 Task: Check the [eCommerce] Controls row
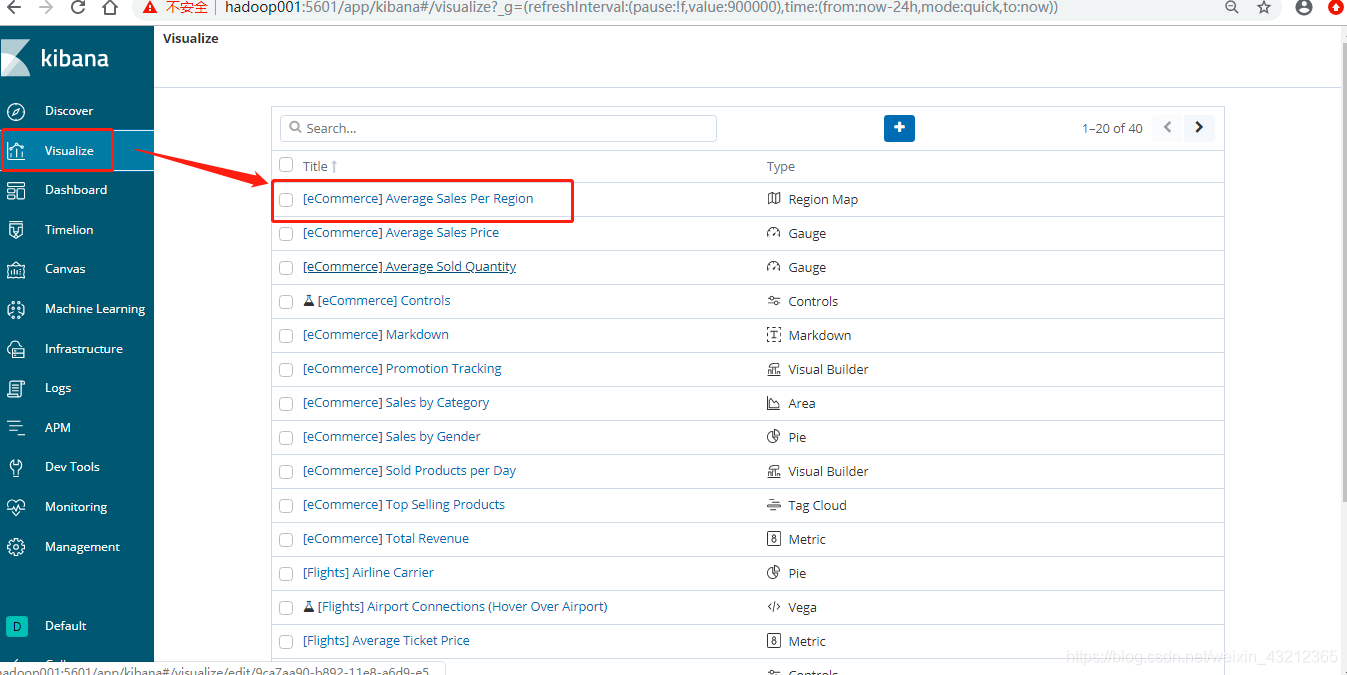click(286, 302)
